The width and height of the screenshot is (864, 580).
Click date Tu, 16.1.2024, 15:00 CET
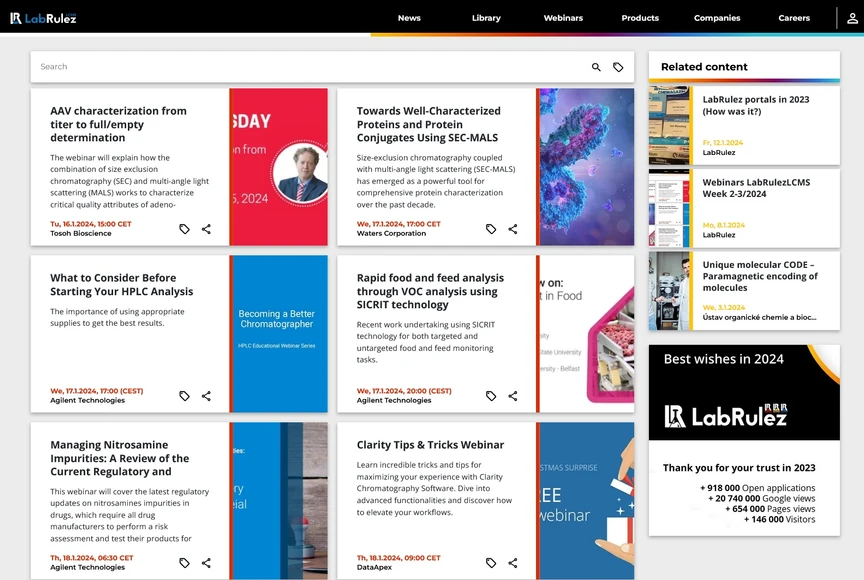[x=91, y=224]
